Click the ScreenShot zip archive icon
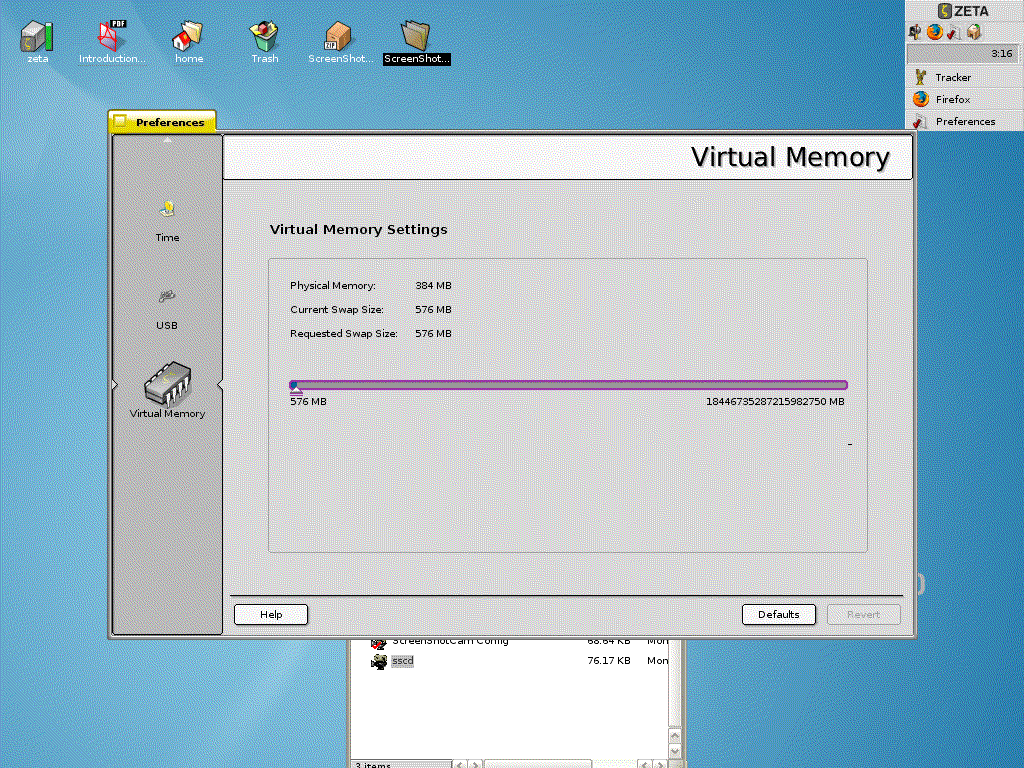 click(x=340, y=36)
